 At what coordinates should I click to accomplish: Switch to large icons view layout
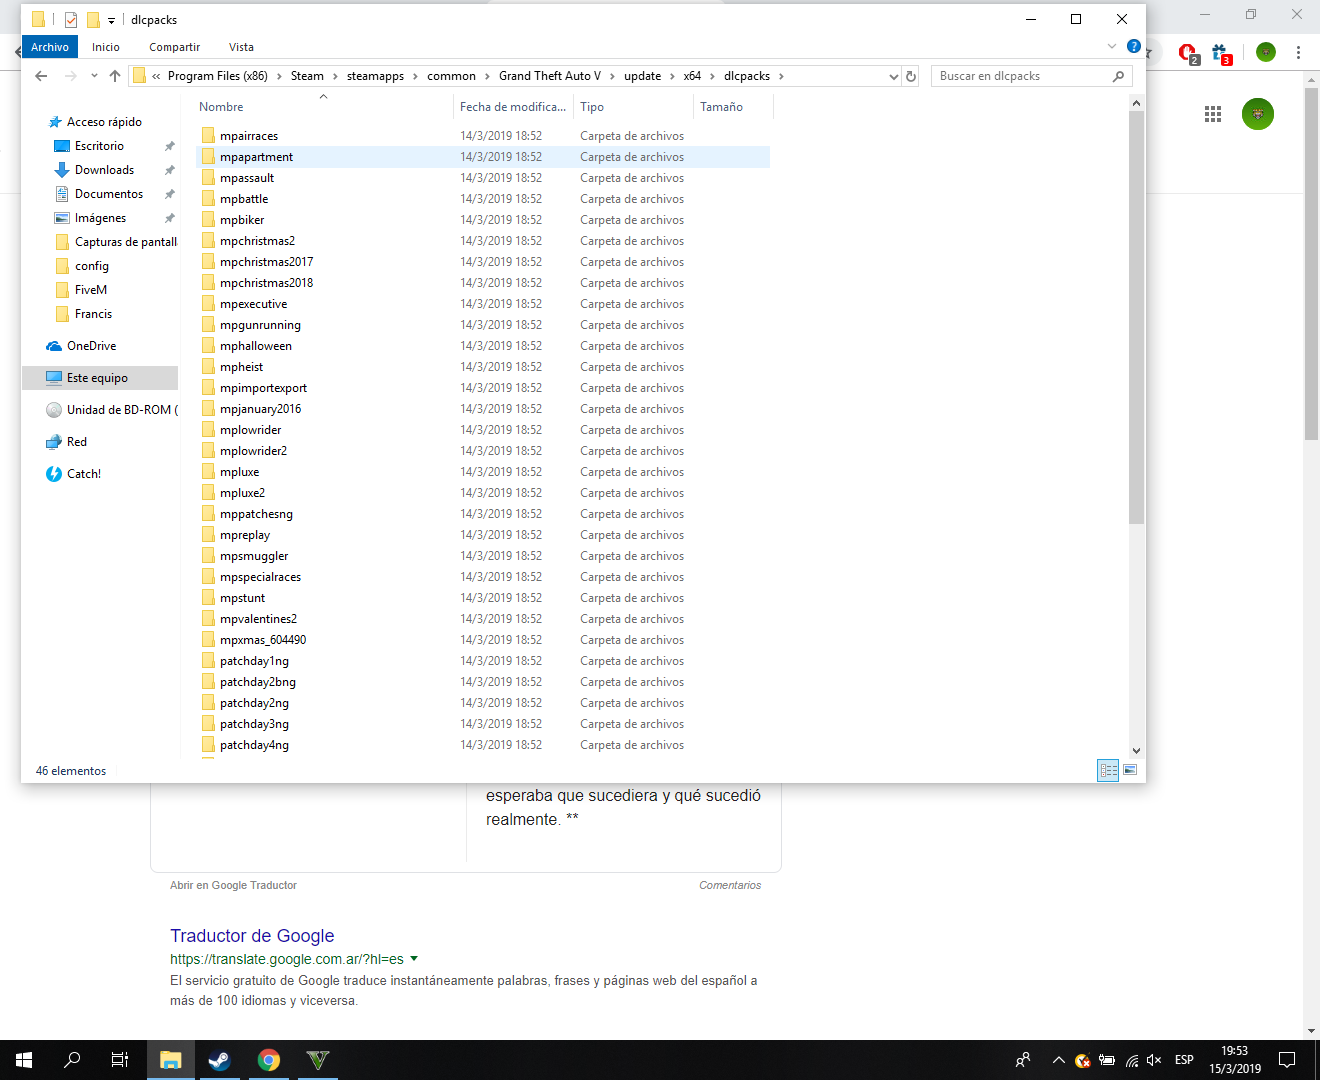point(1130,770)
